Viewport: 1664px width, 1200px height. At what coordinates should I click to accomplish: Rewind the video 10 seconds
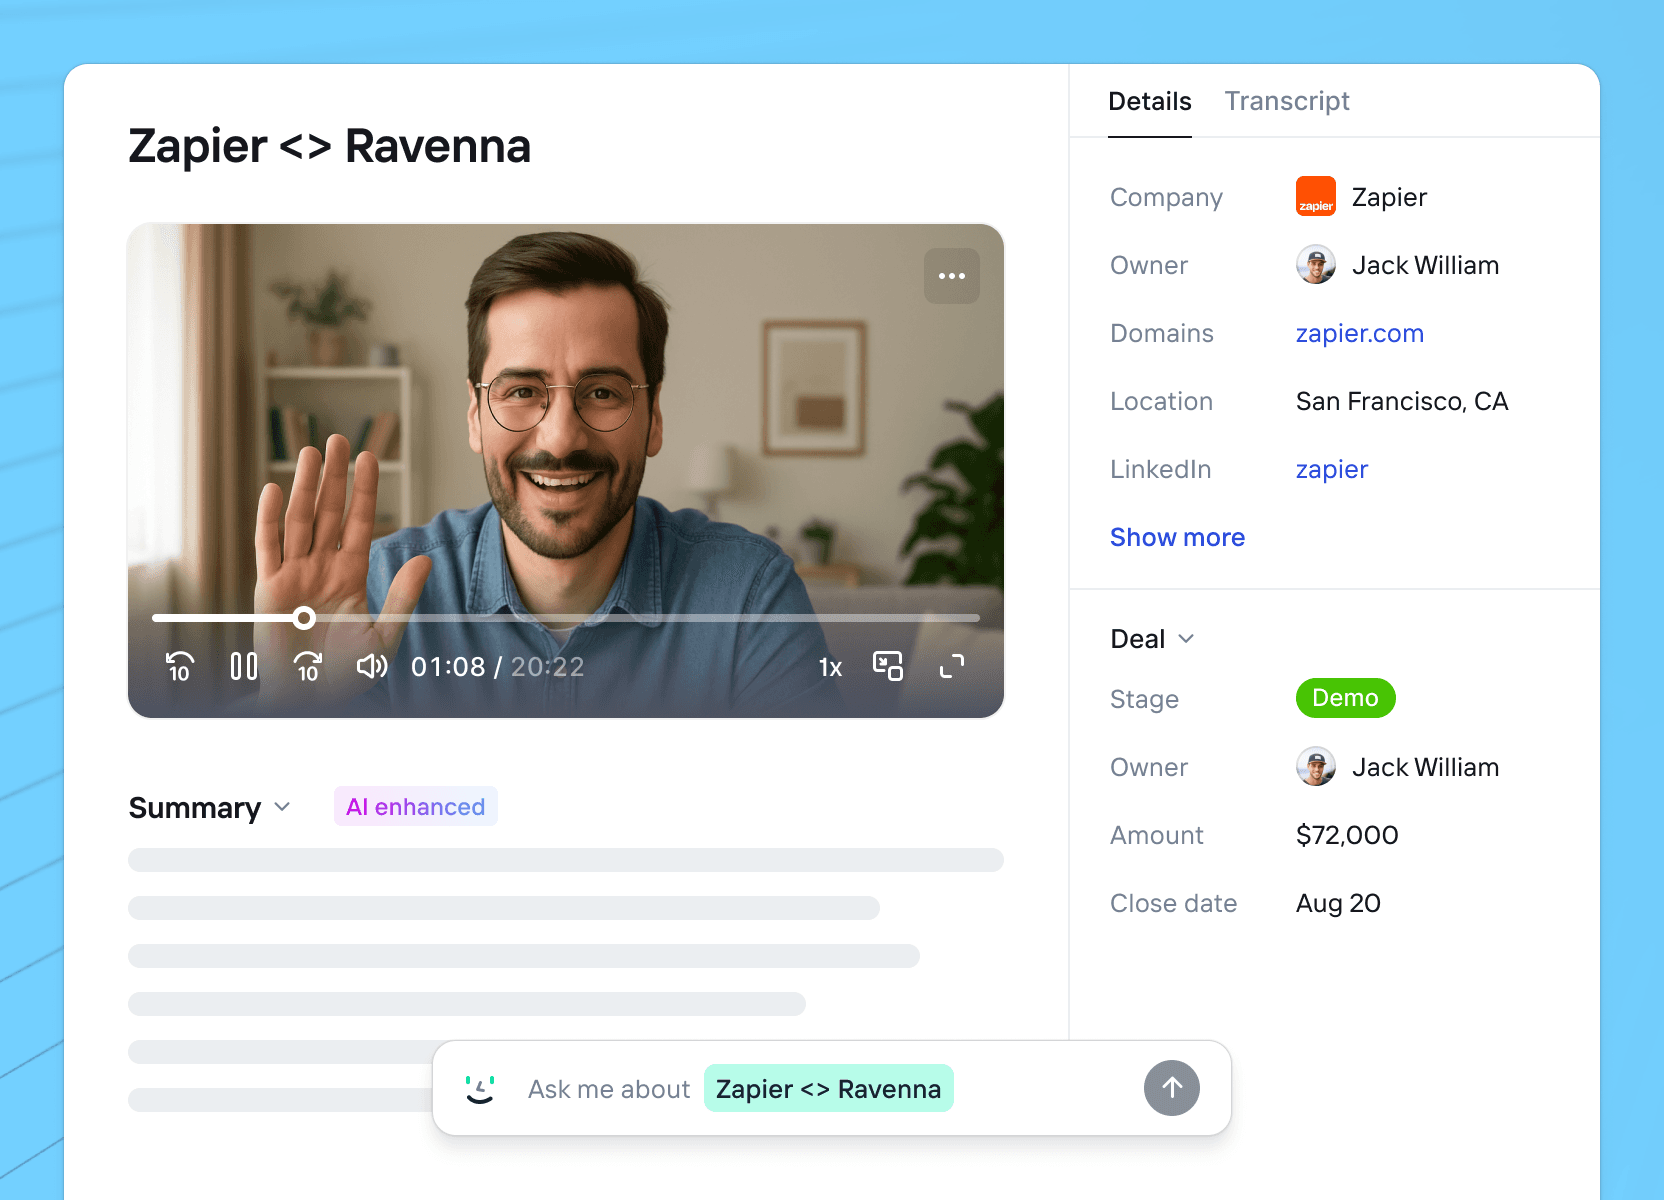pyautogui.click(x=180, y=666)
